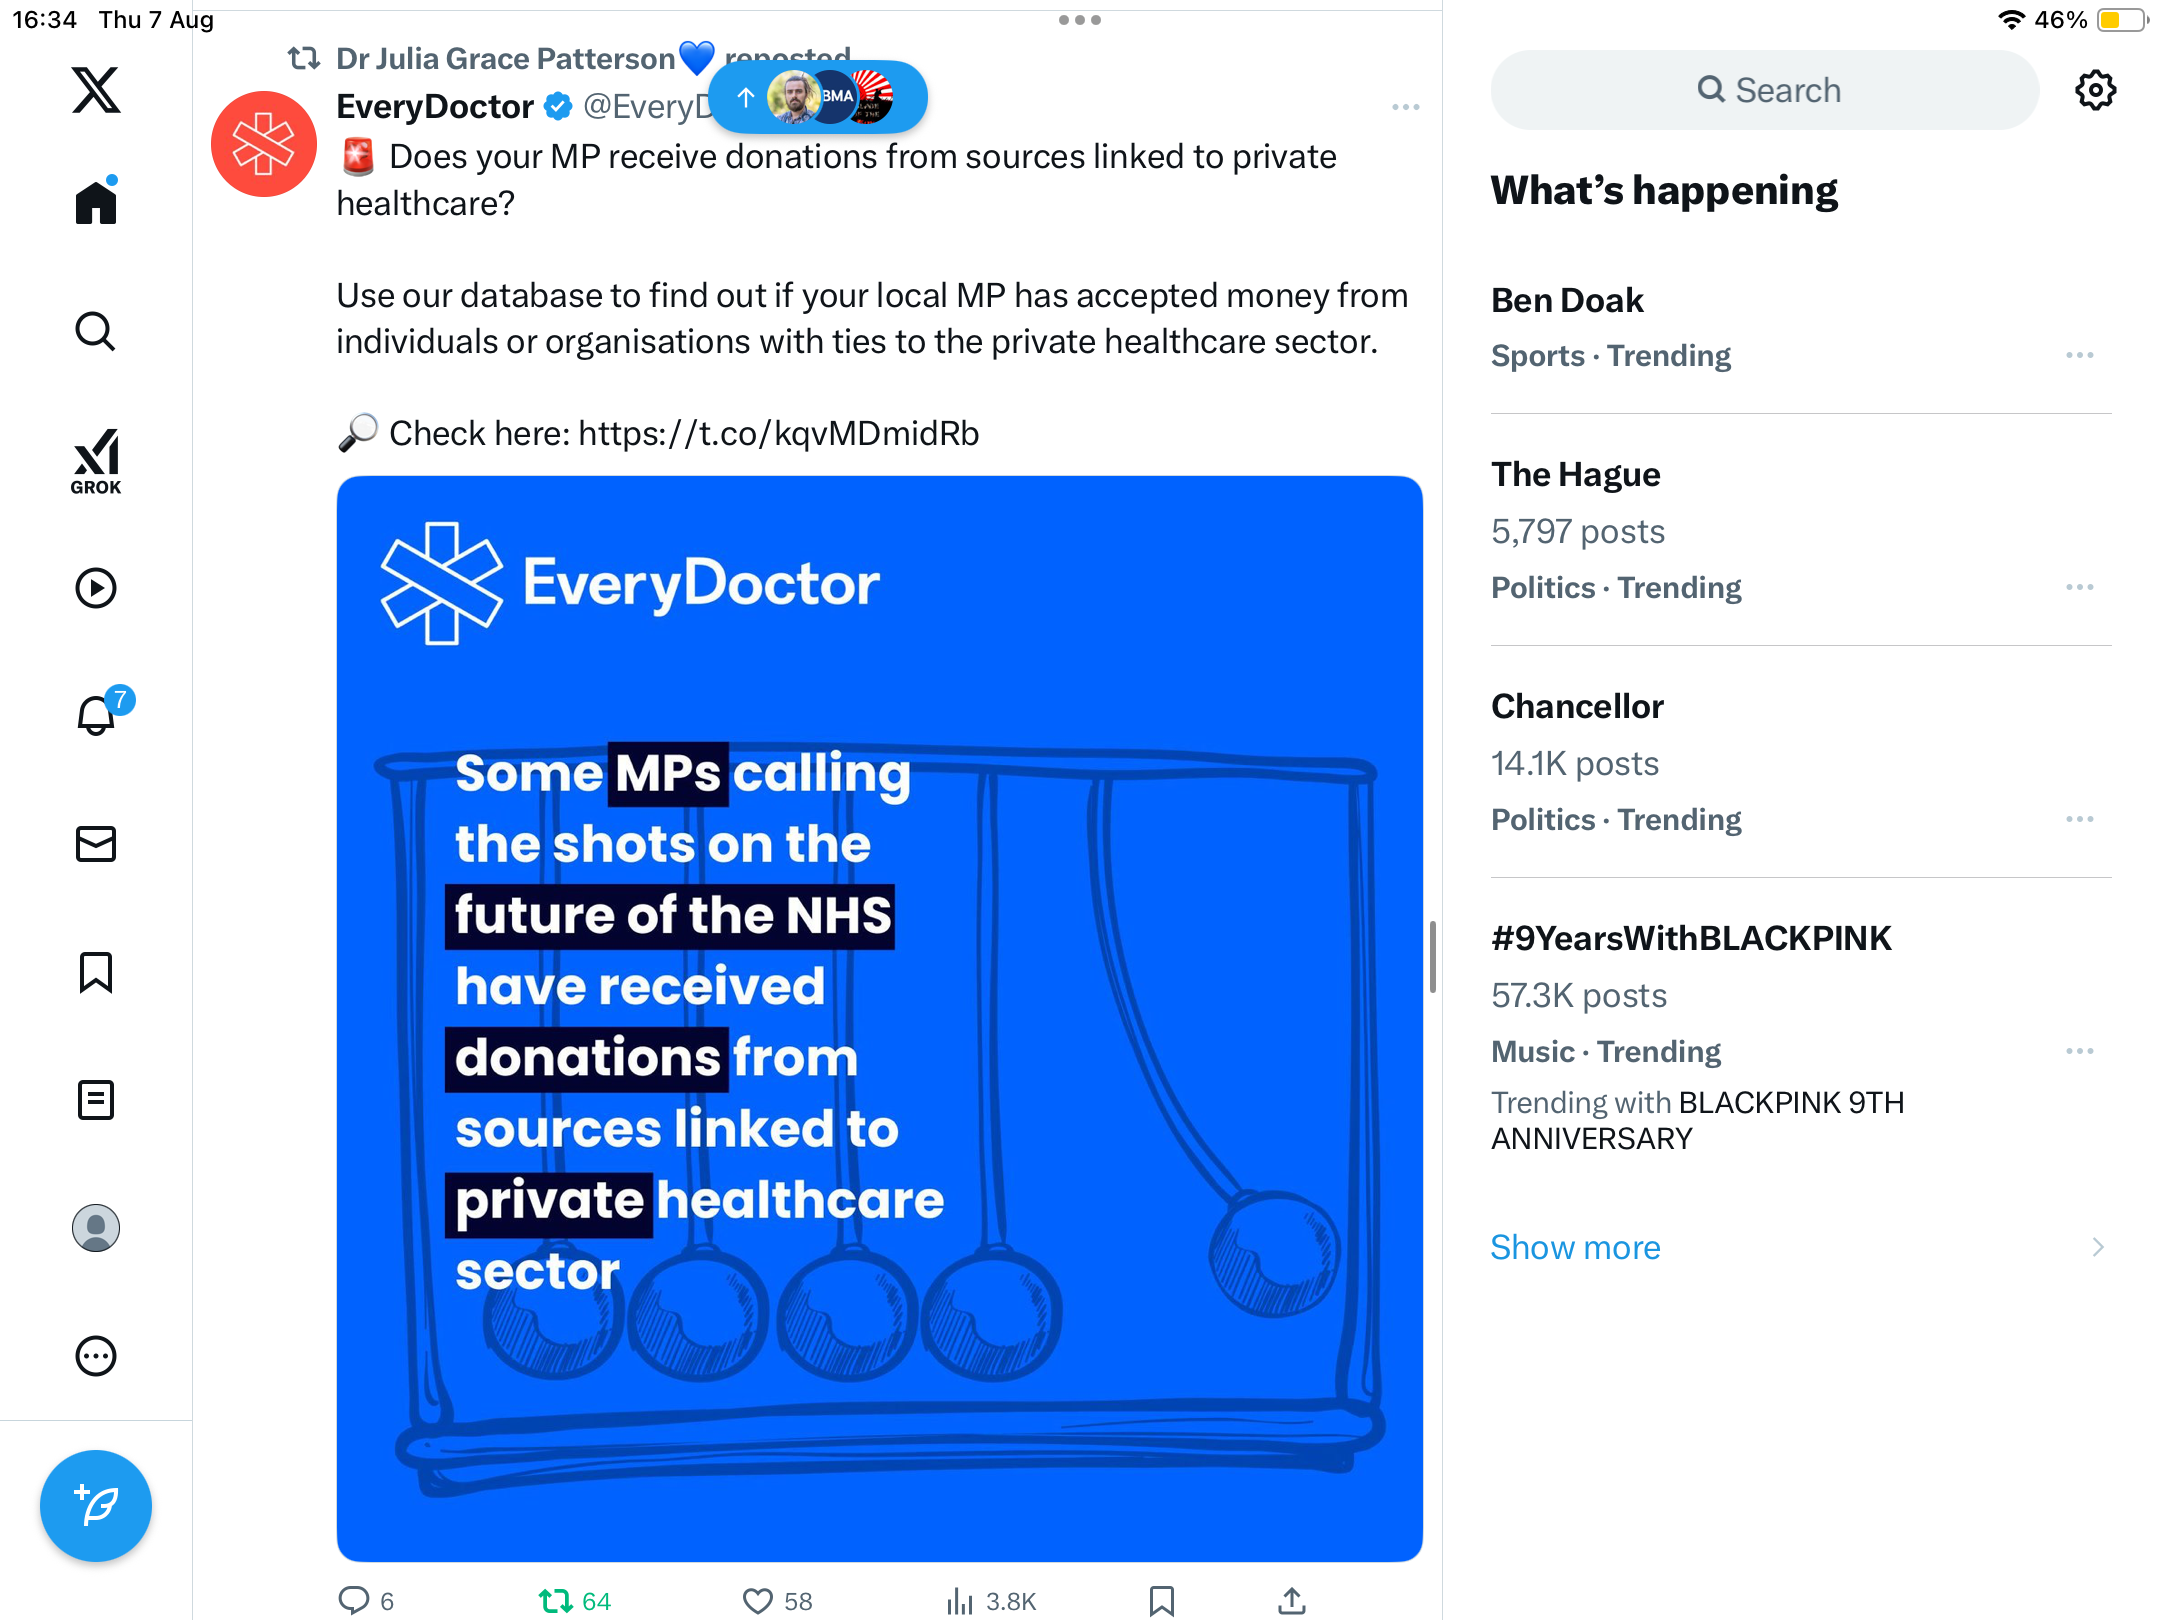
Task: Open The Hague trending topic
Action: pos(1800,530)
